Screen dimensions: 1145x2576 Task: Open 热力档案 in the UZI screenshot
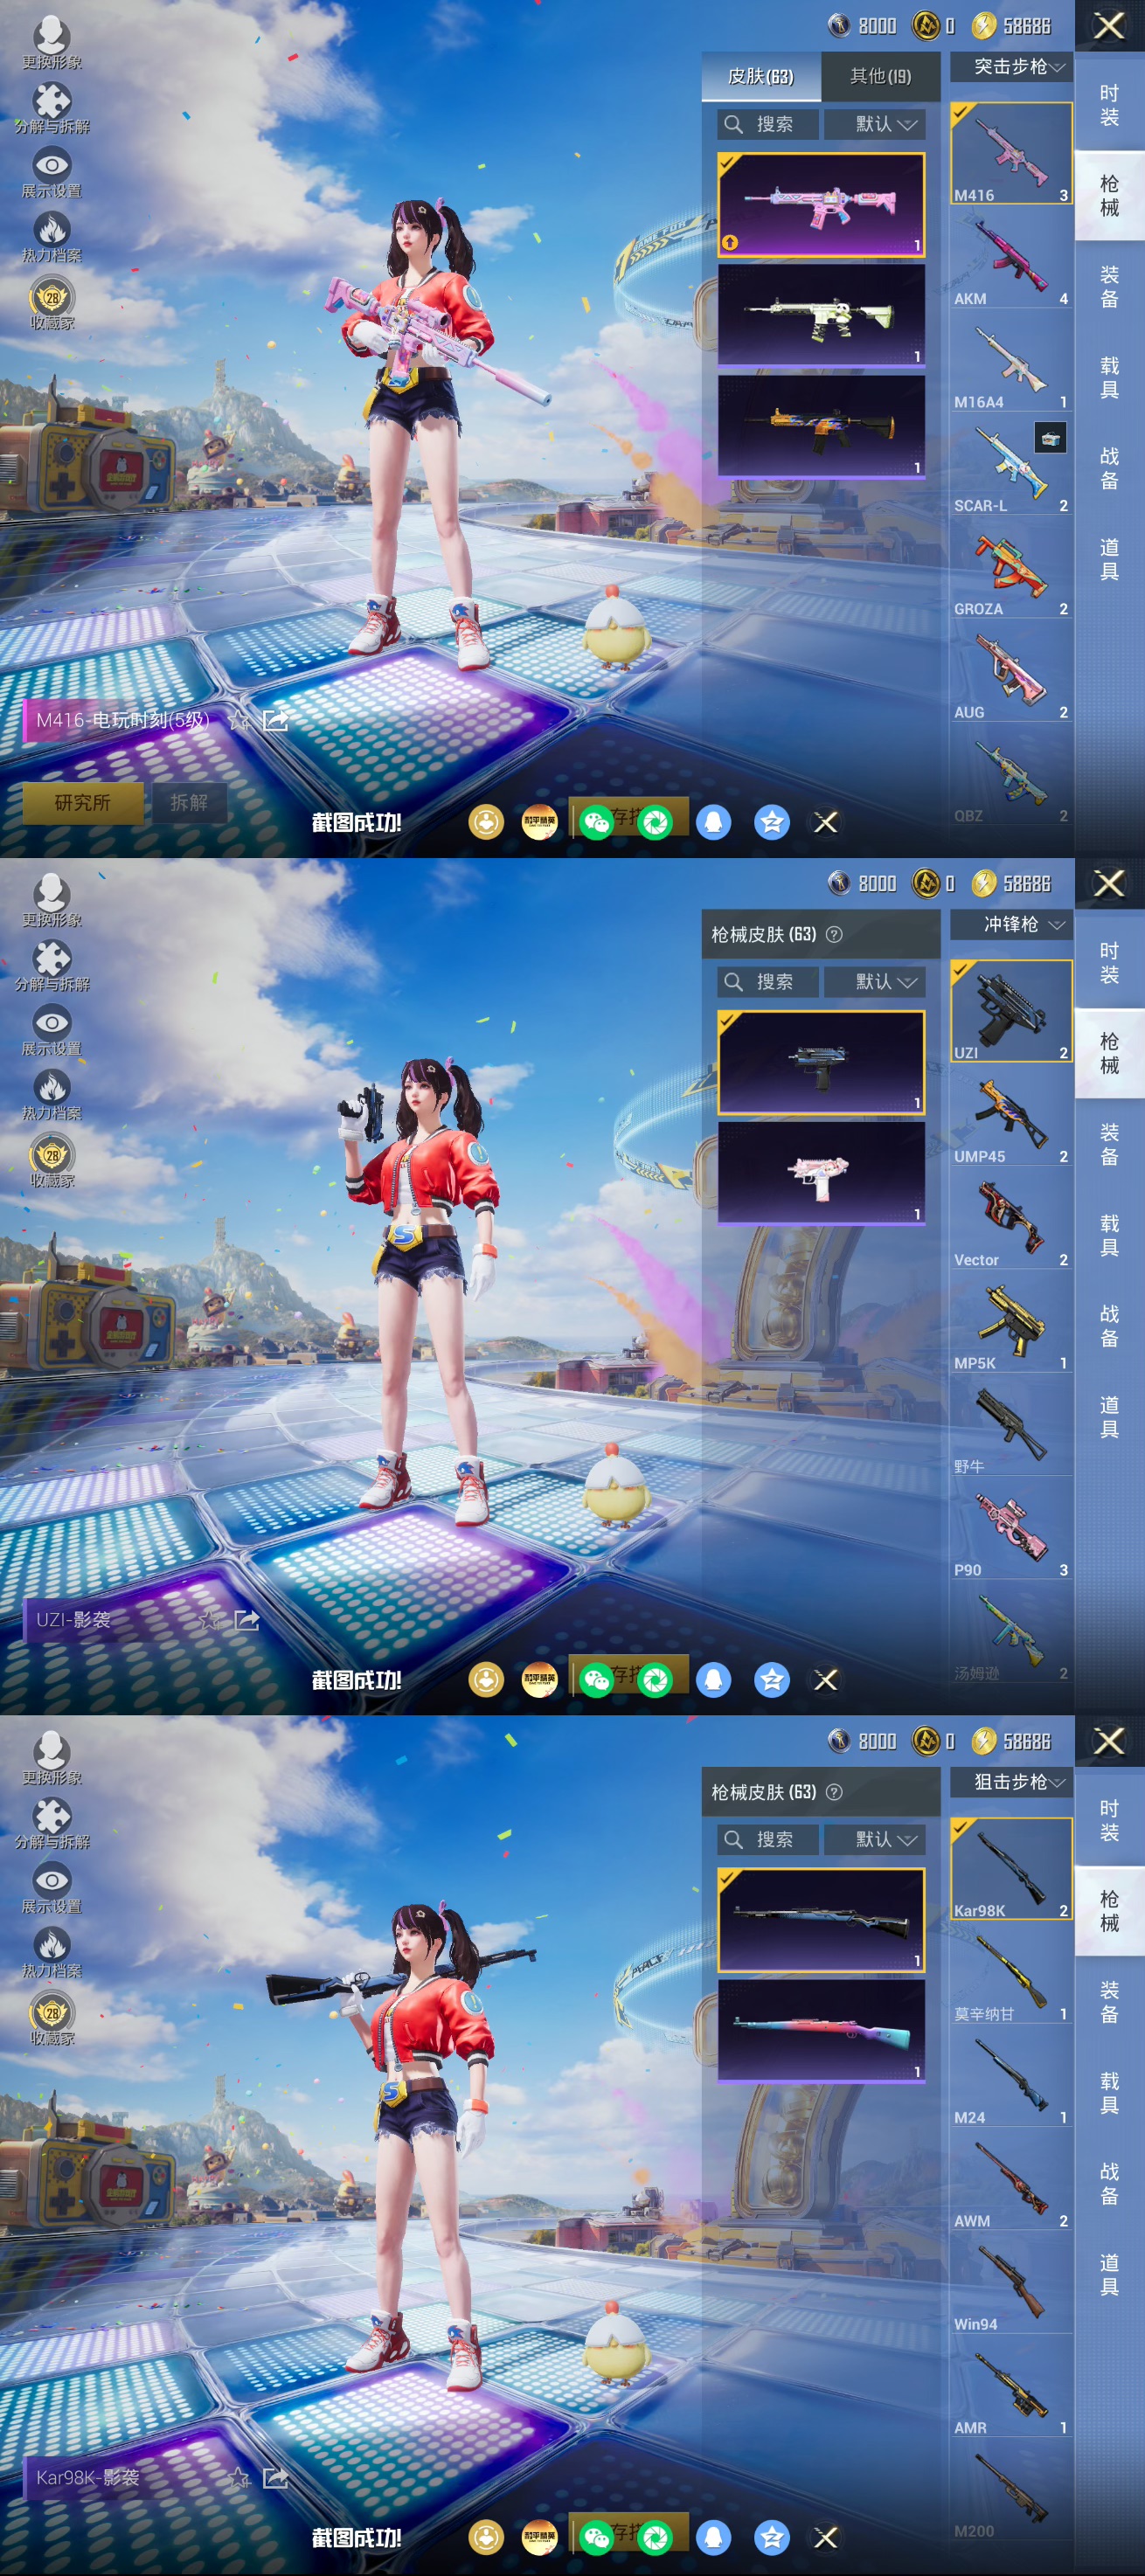(x=52, y=1095)
